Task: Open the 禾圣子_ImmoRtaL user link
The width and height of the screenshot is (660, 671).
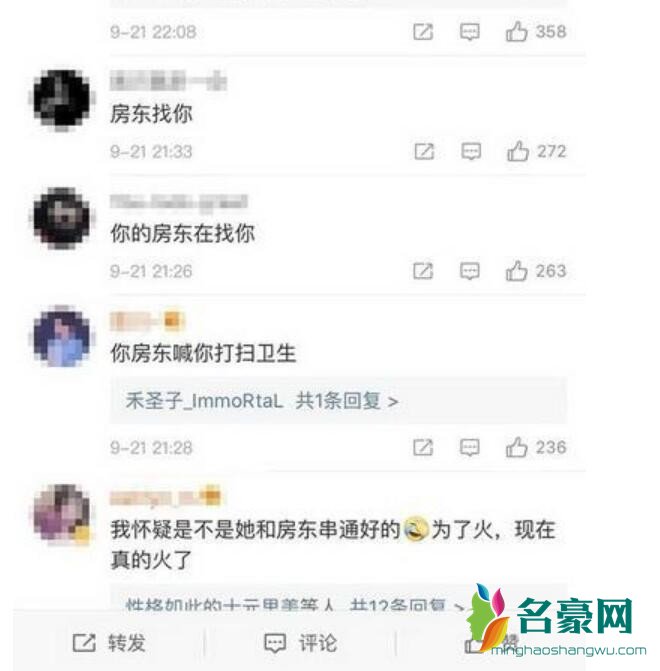Action: (204, 401)
